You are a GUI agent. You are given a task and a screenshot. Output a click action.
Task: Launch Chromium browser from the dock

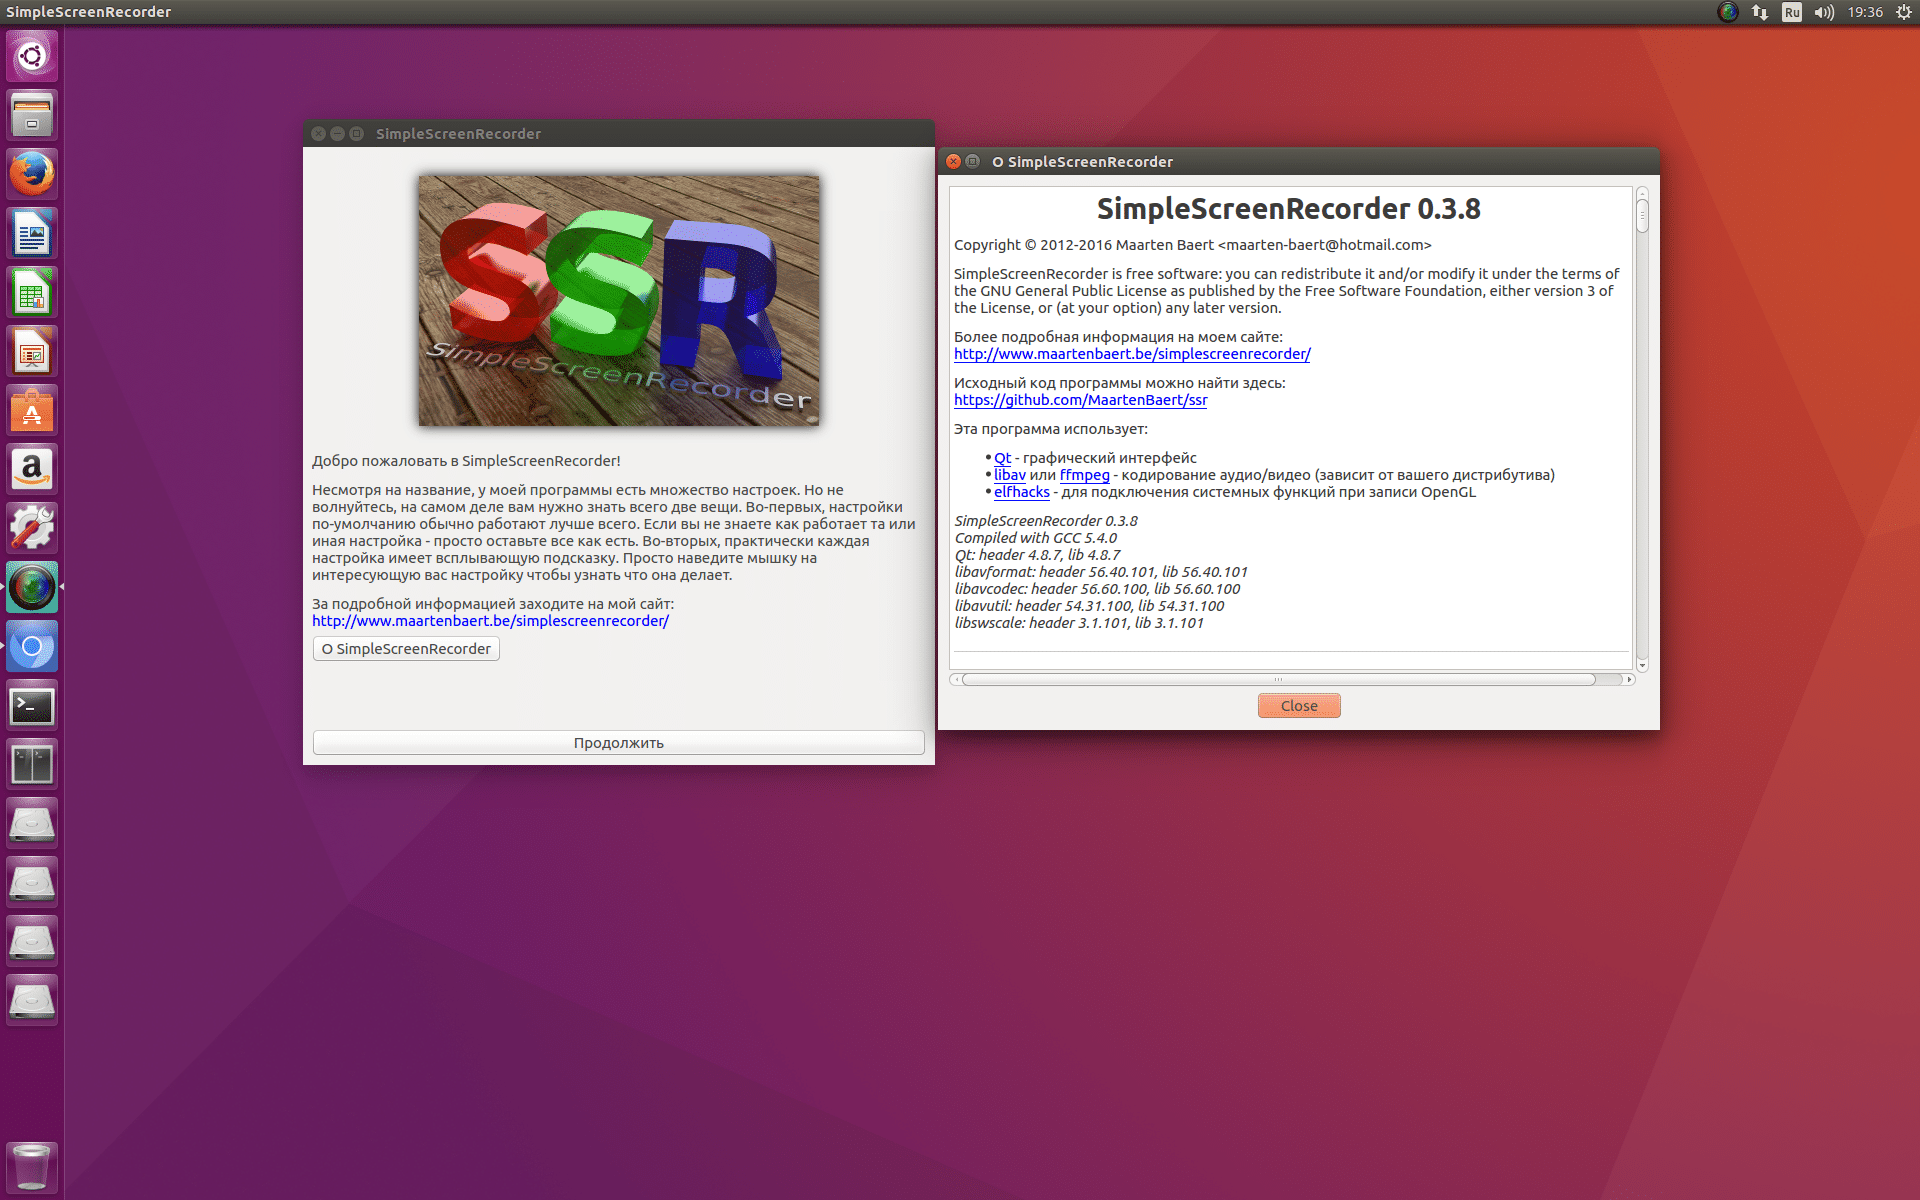pyautogui.click(x=32, y=646)
